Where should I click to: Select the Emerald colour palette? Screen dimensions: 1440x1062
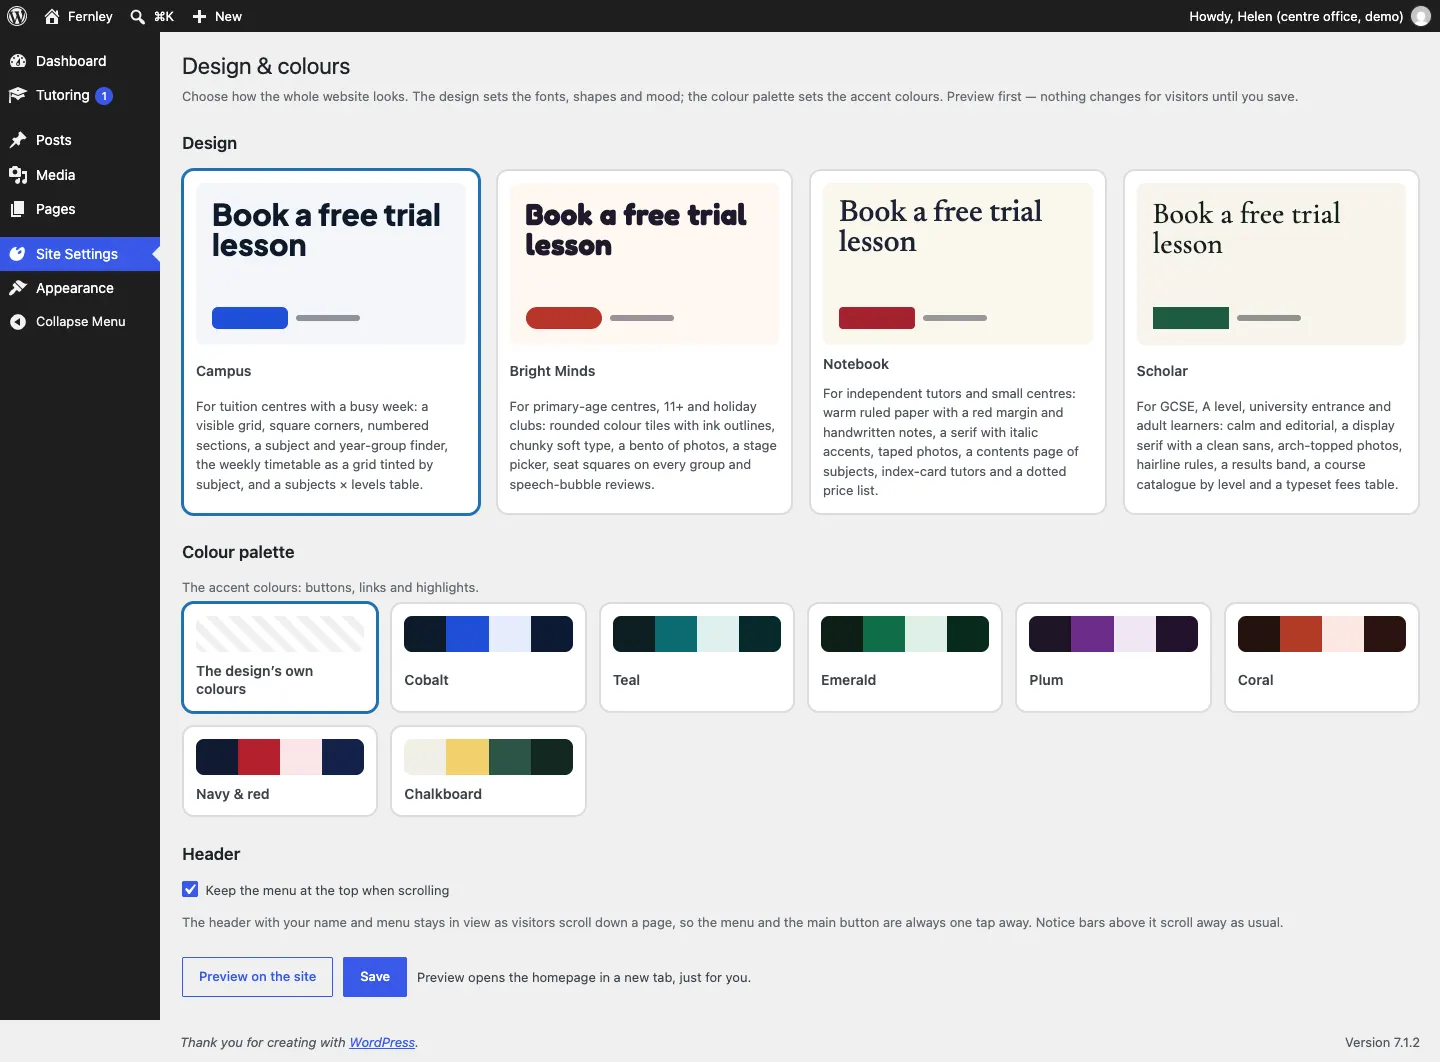(x=905, y=657)
